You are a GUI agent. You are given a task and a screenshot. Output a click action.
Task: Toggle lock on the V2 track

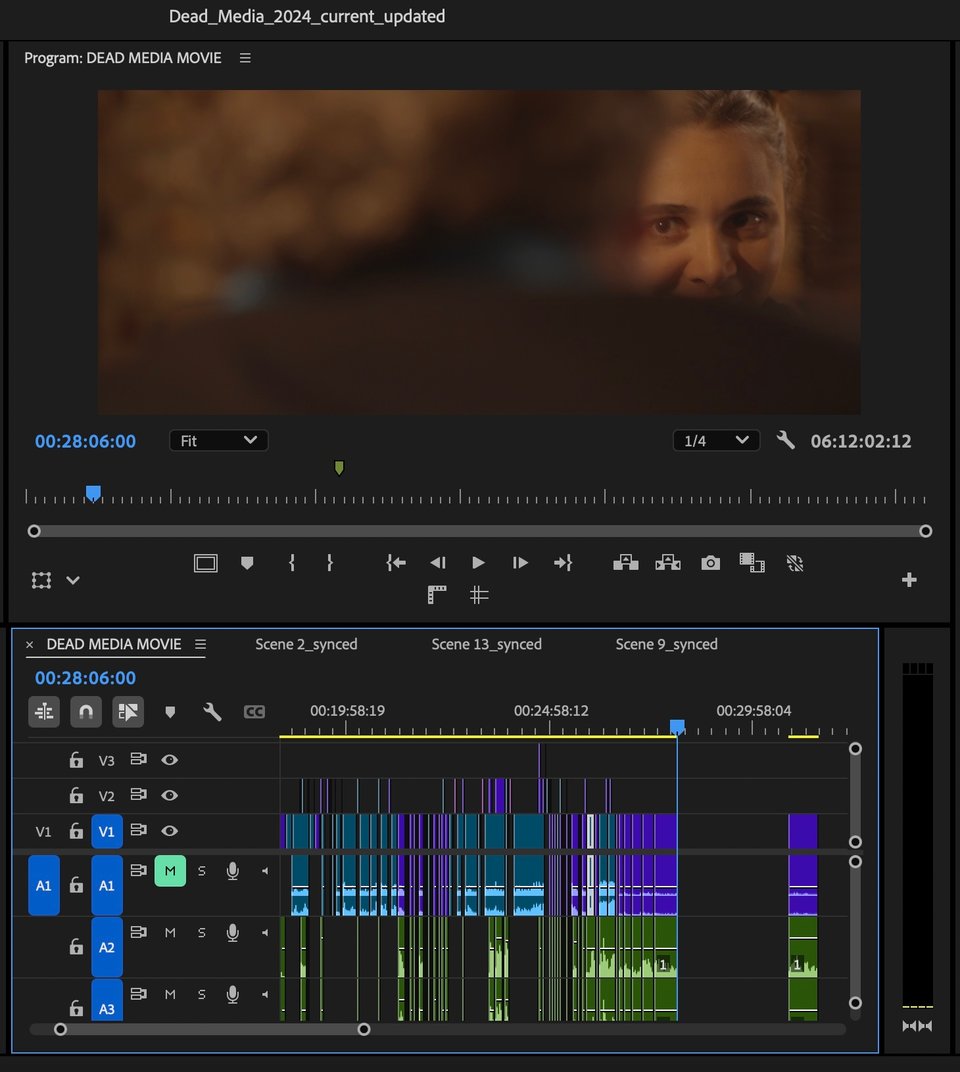point(76,796)
